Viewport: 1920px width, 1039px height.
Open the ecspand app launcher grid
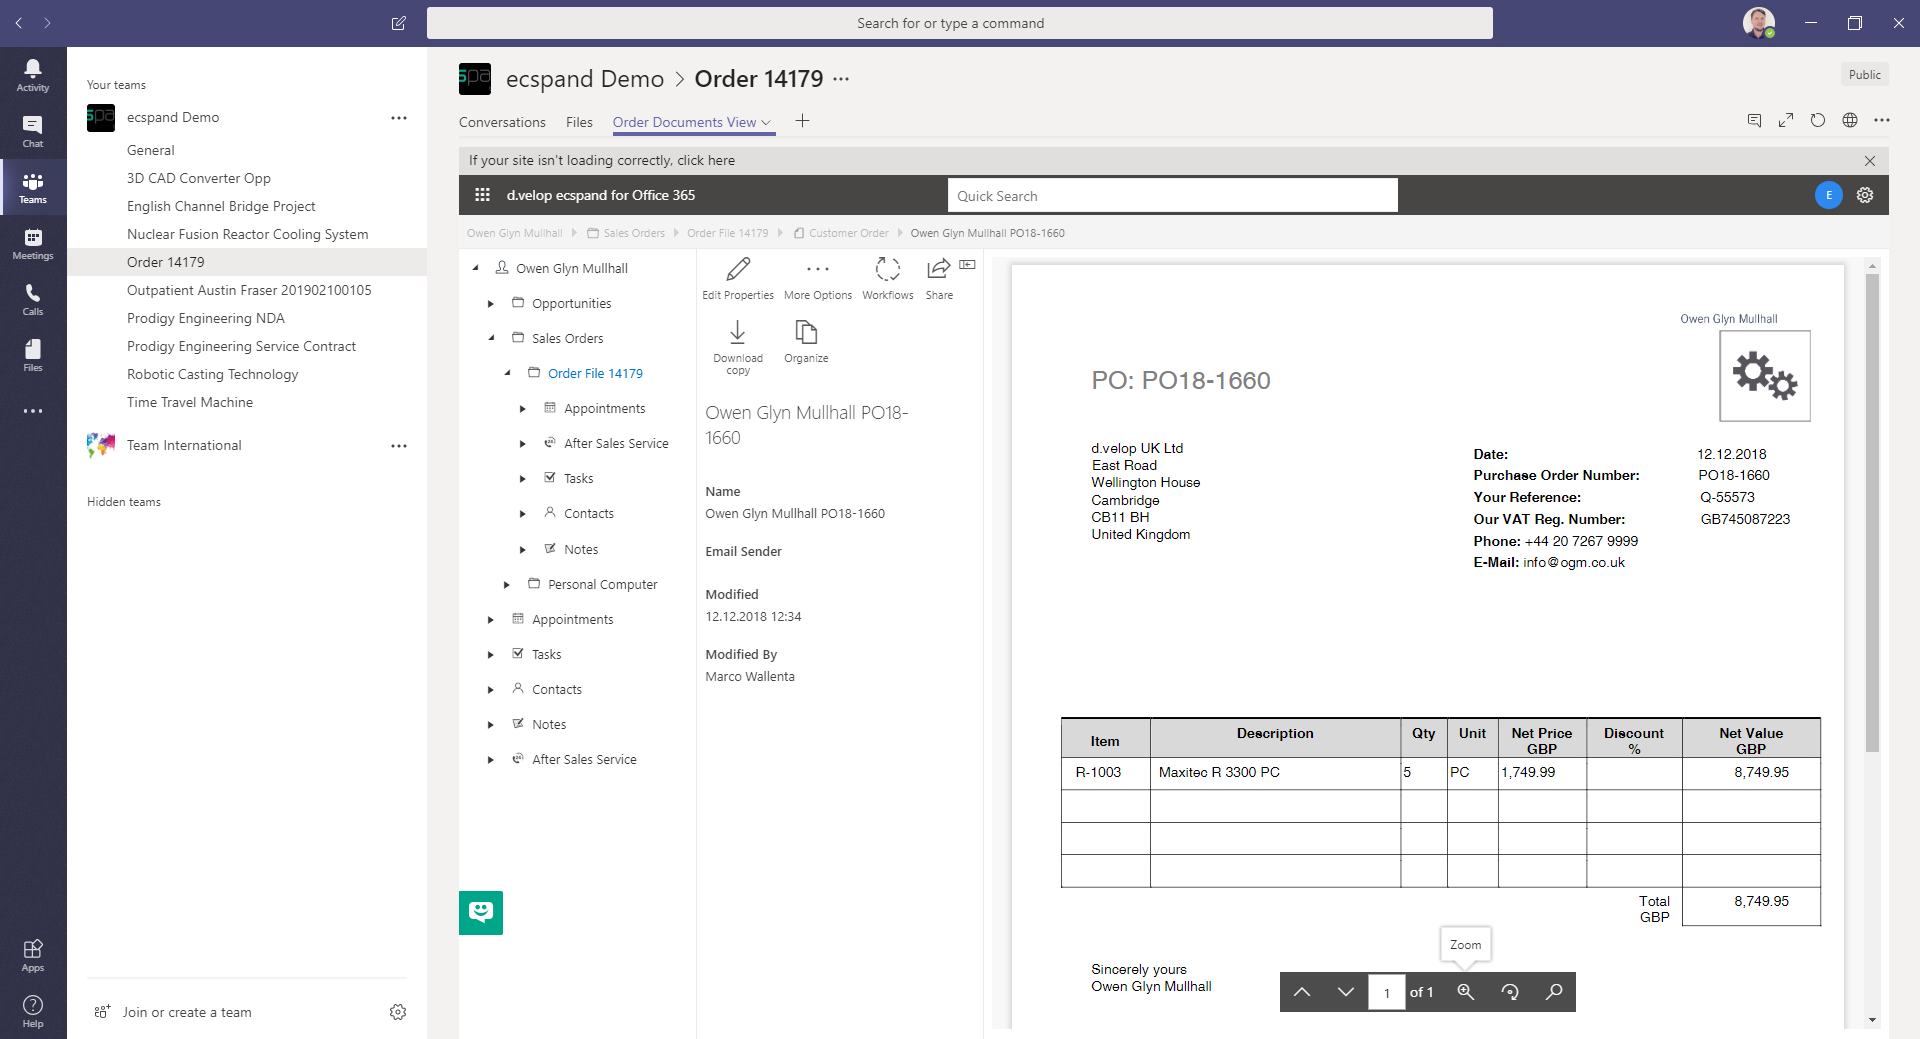(482, 195)
